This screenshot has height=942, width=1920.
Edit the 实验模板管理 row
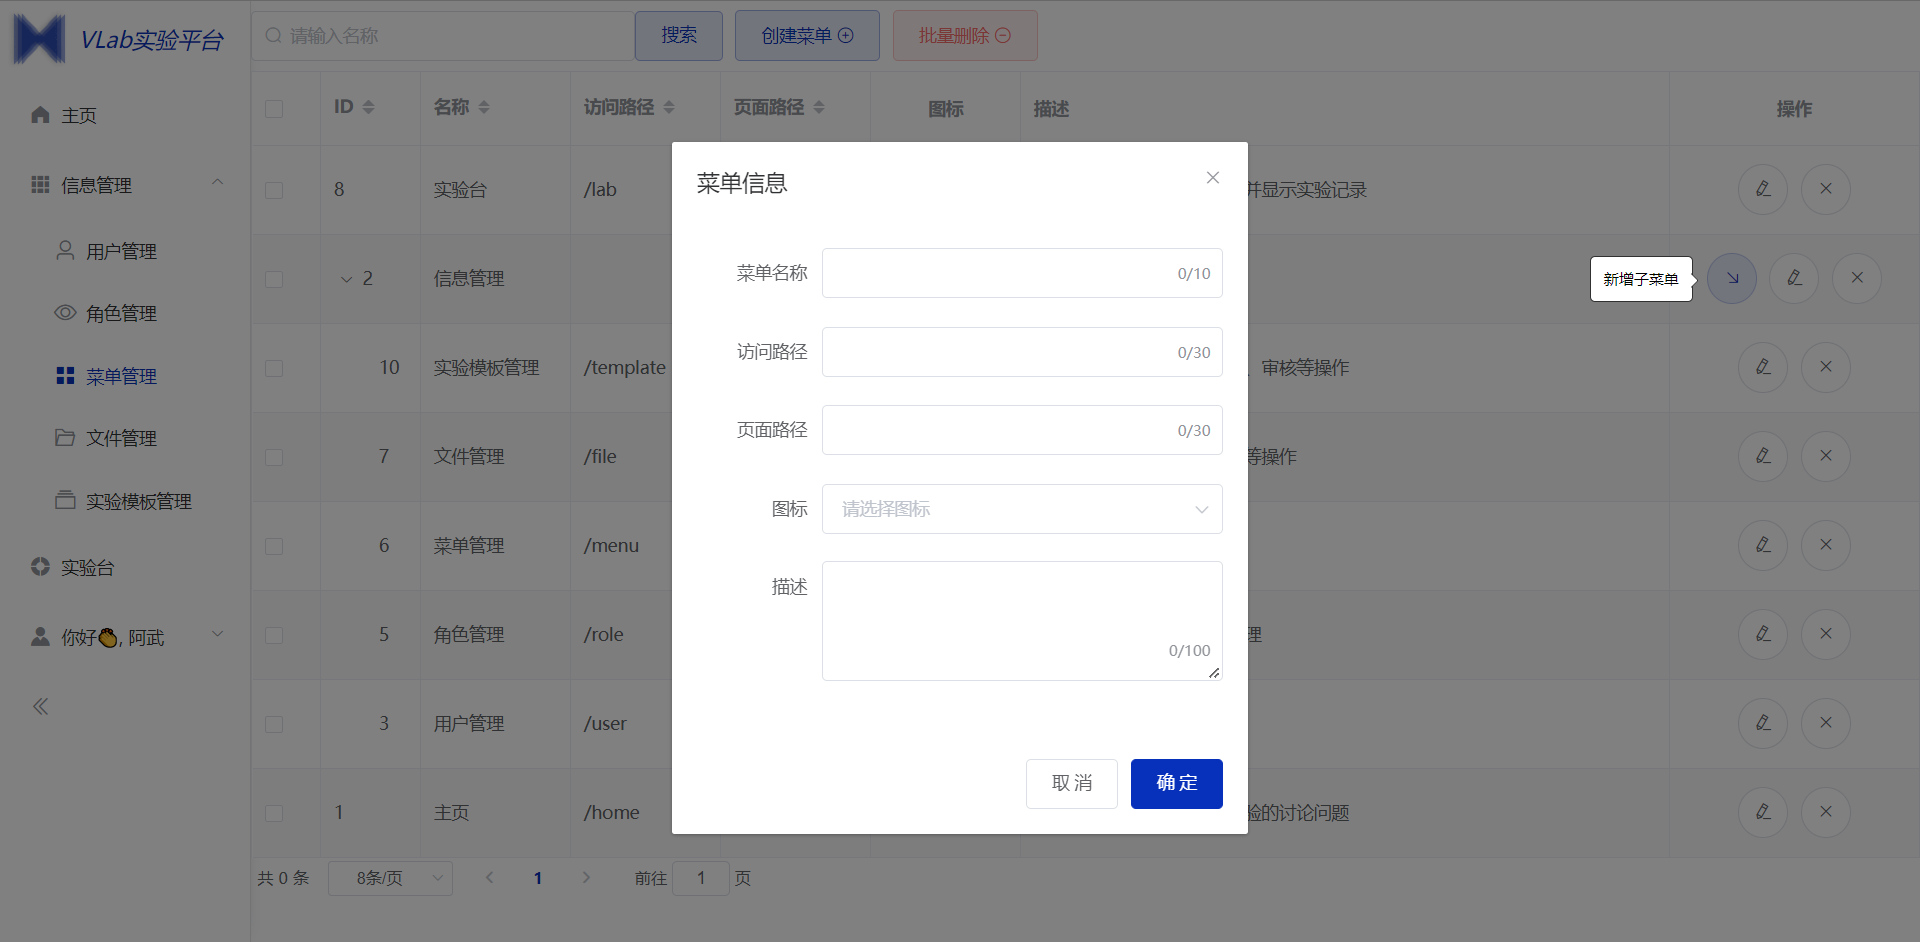click(1763, 367)
